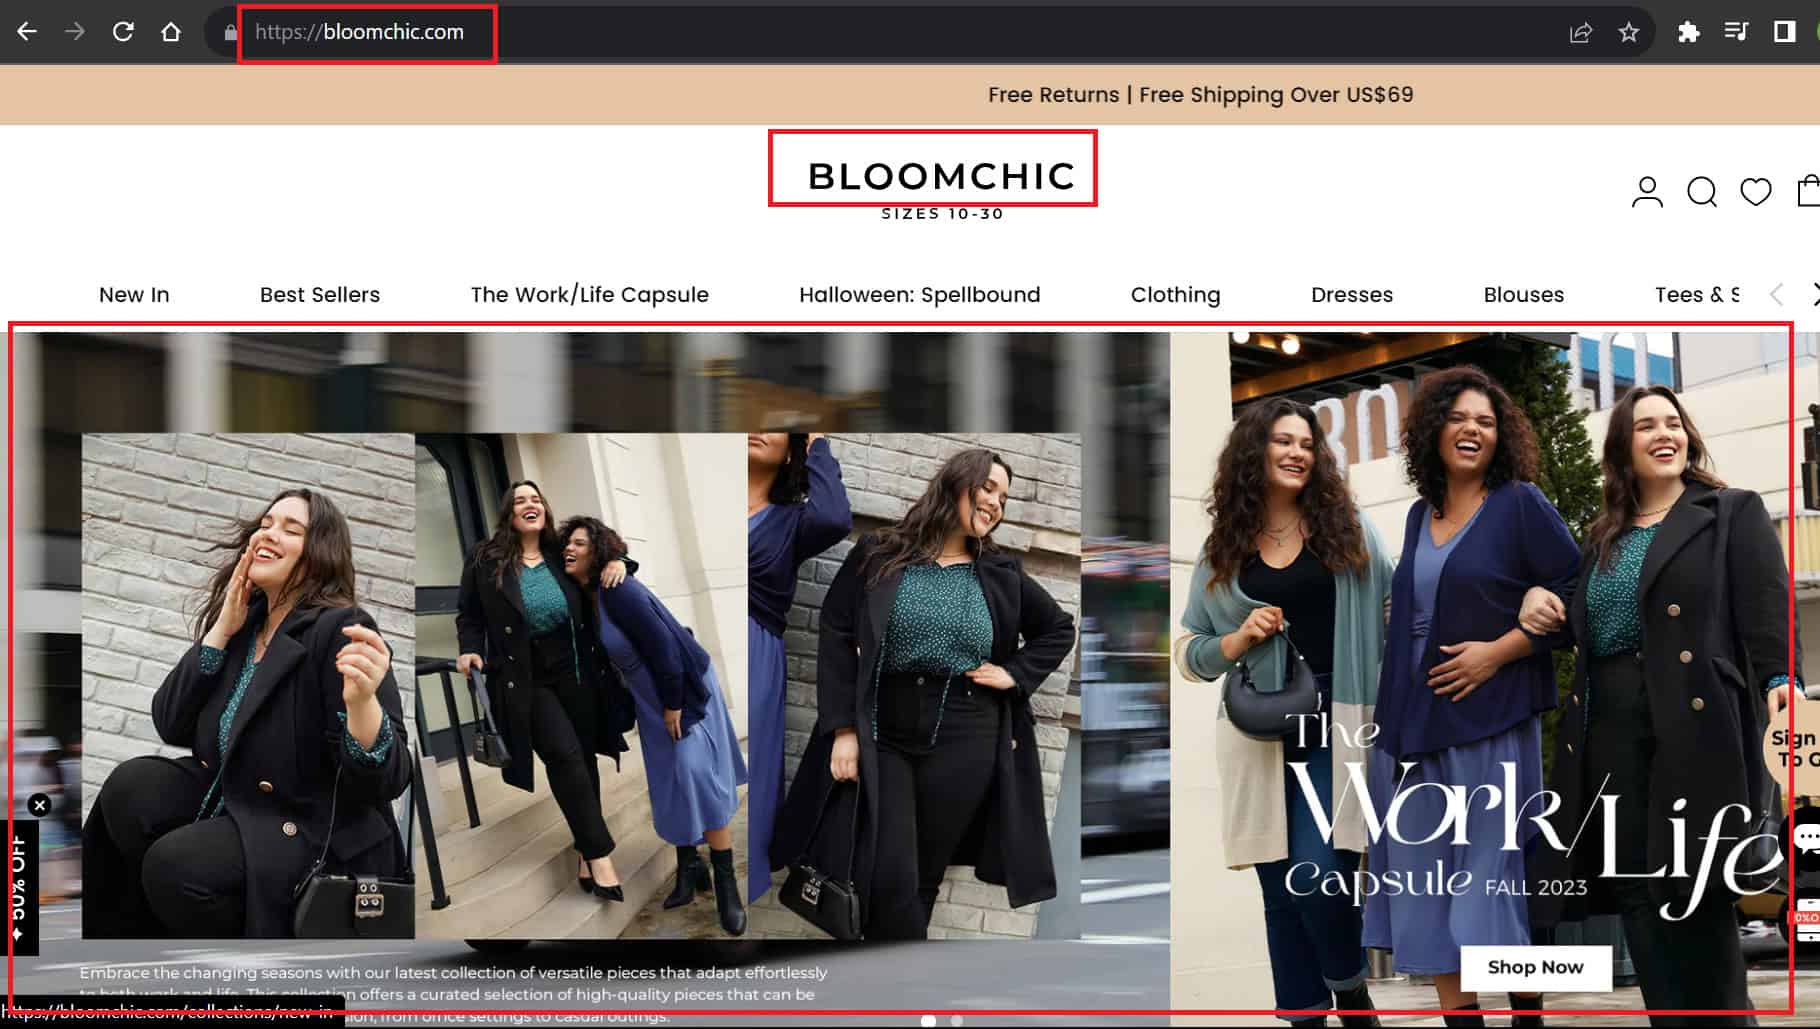Click the BLOOMCHIC logo
The height and width of the screenshot is (1029, 1820).
pyautogui.click(x=941, y=177)
